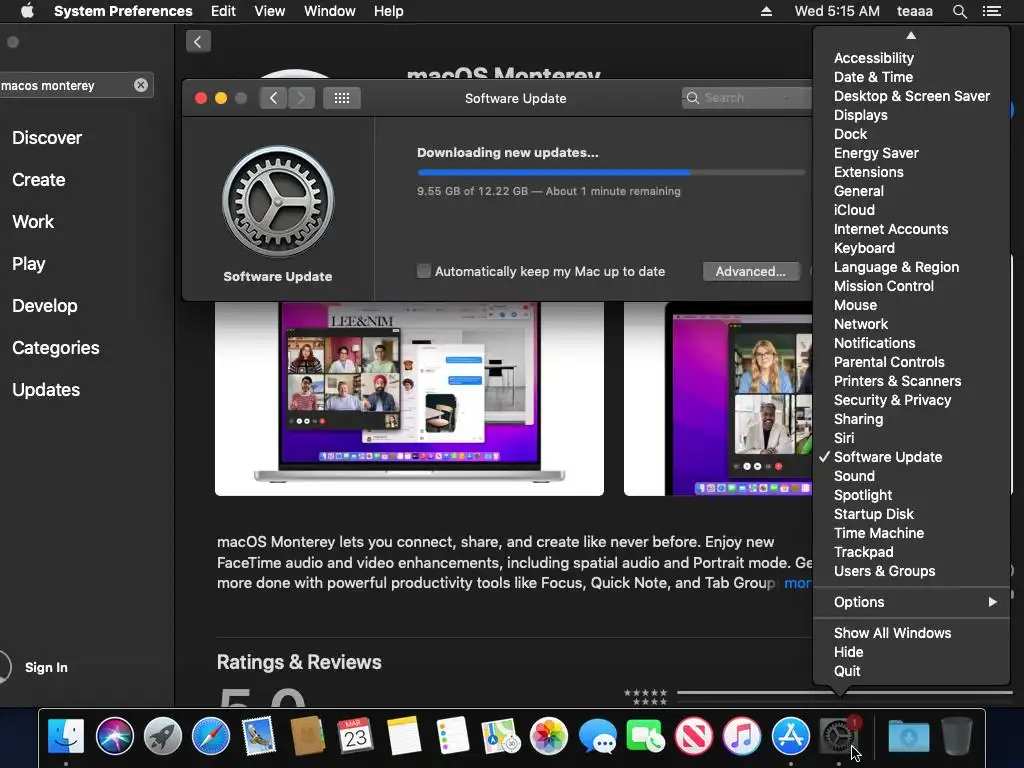The height and width of the screenshot is (768, 1024).
Task: Click the up arrow atop the Dock menu
Action: 911,36
